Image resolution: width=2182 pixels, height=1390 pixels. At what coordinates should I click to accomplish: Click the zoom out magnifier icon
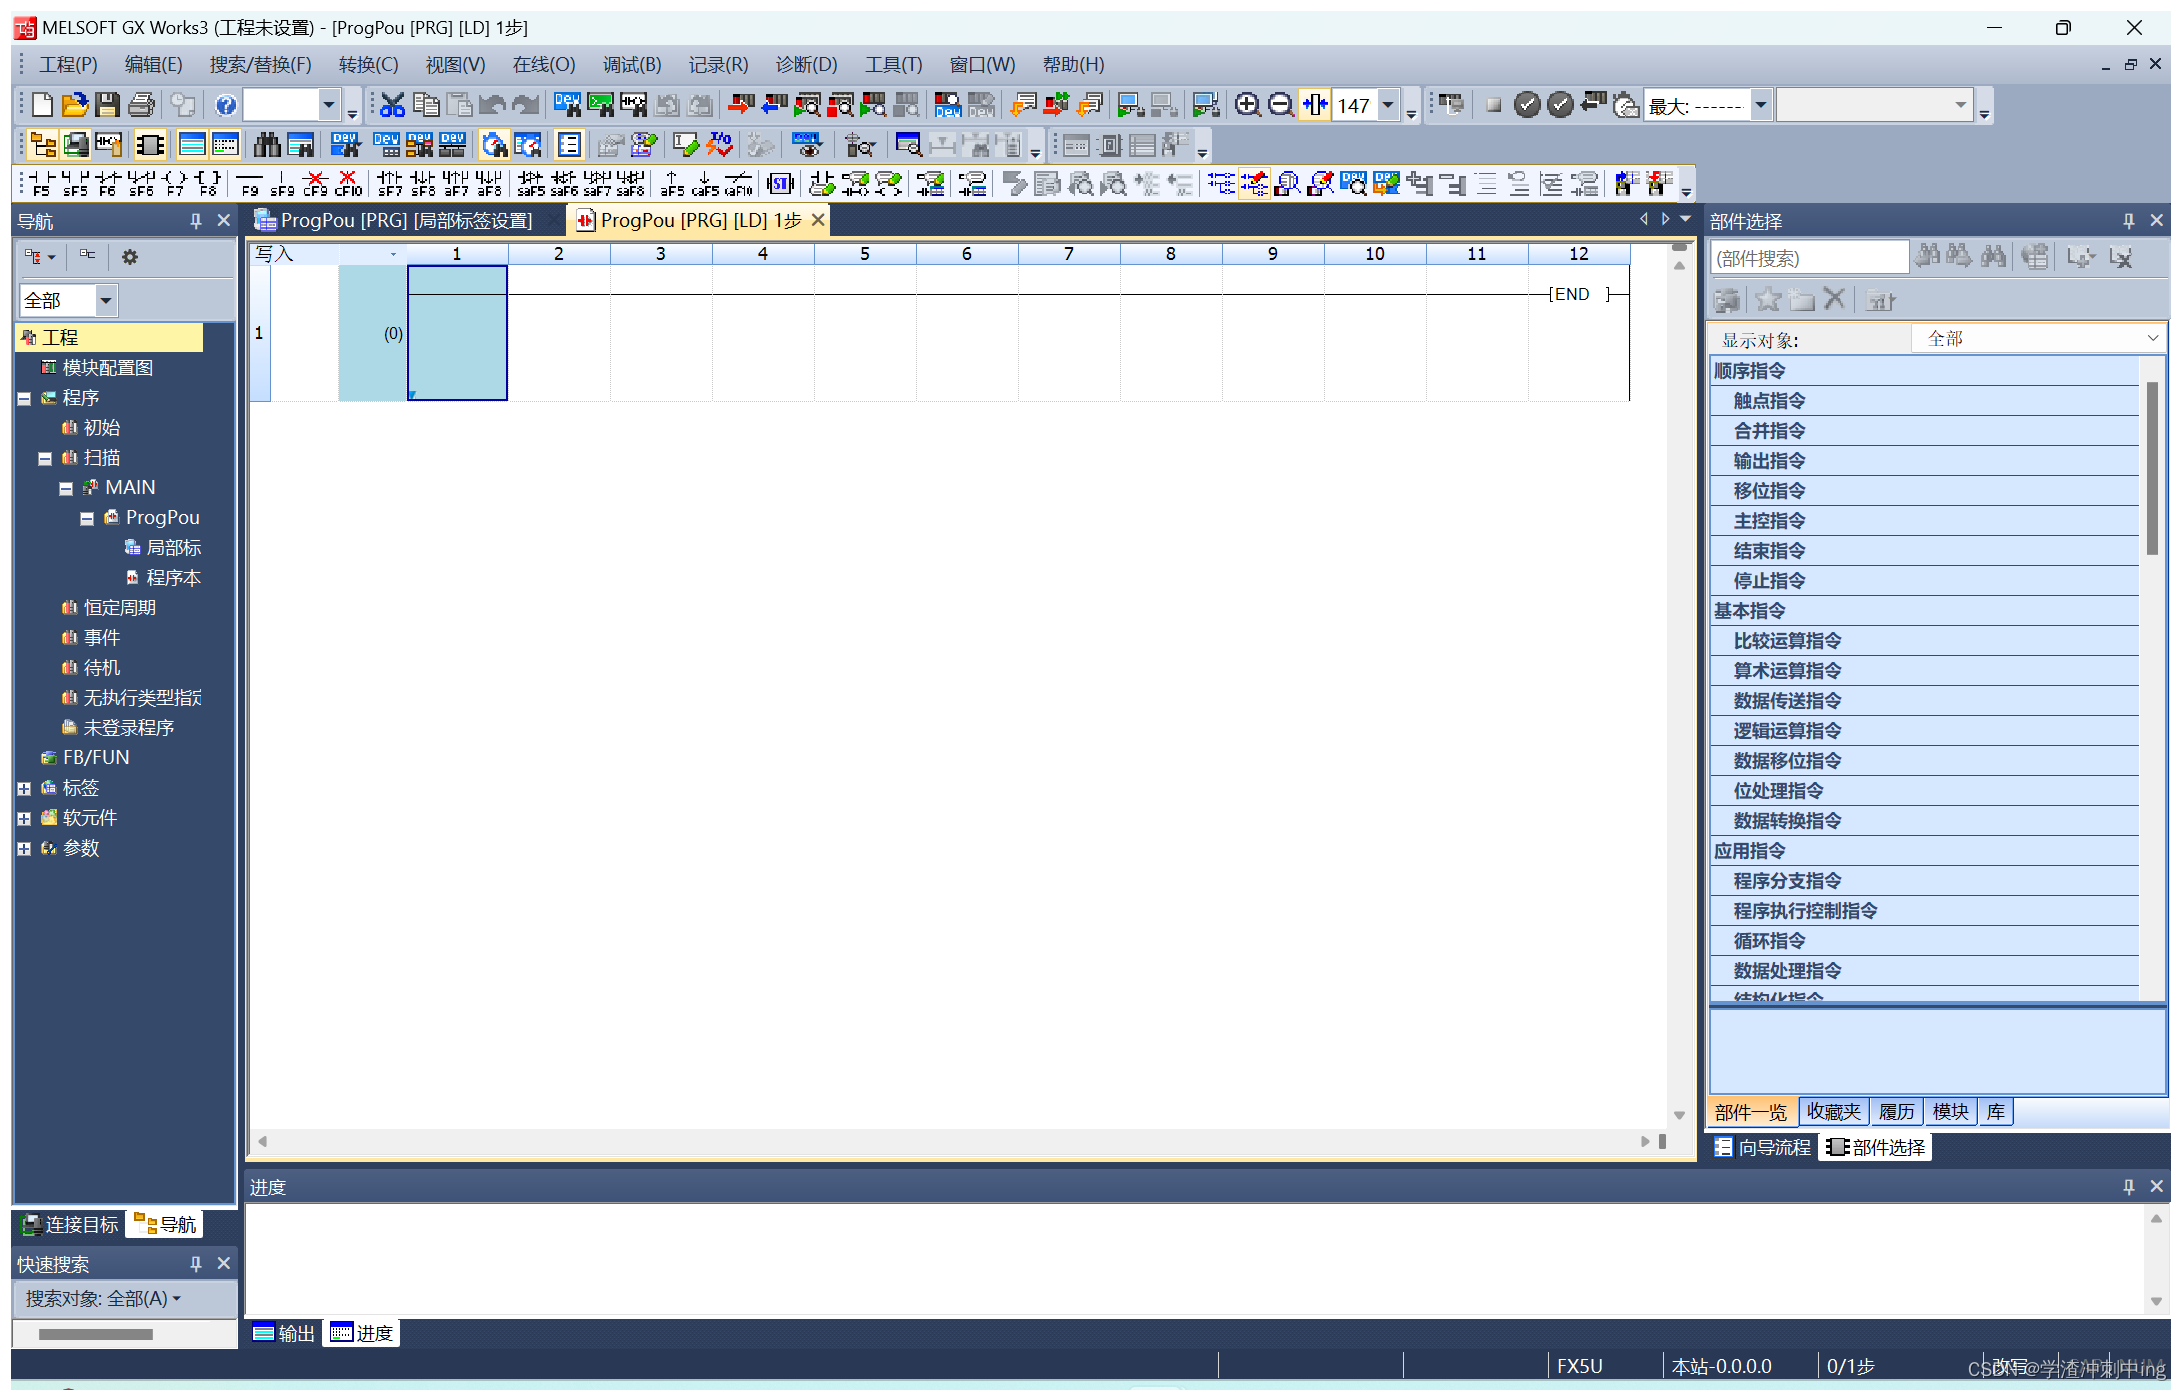click(x=1280, y=105)
